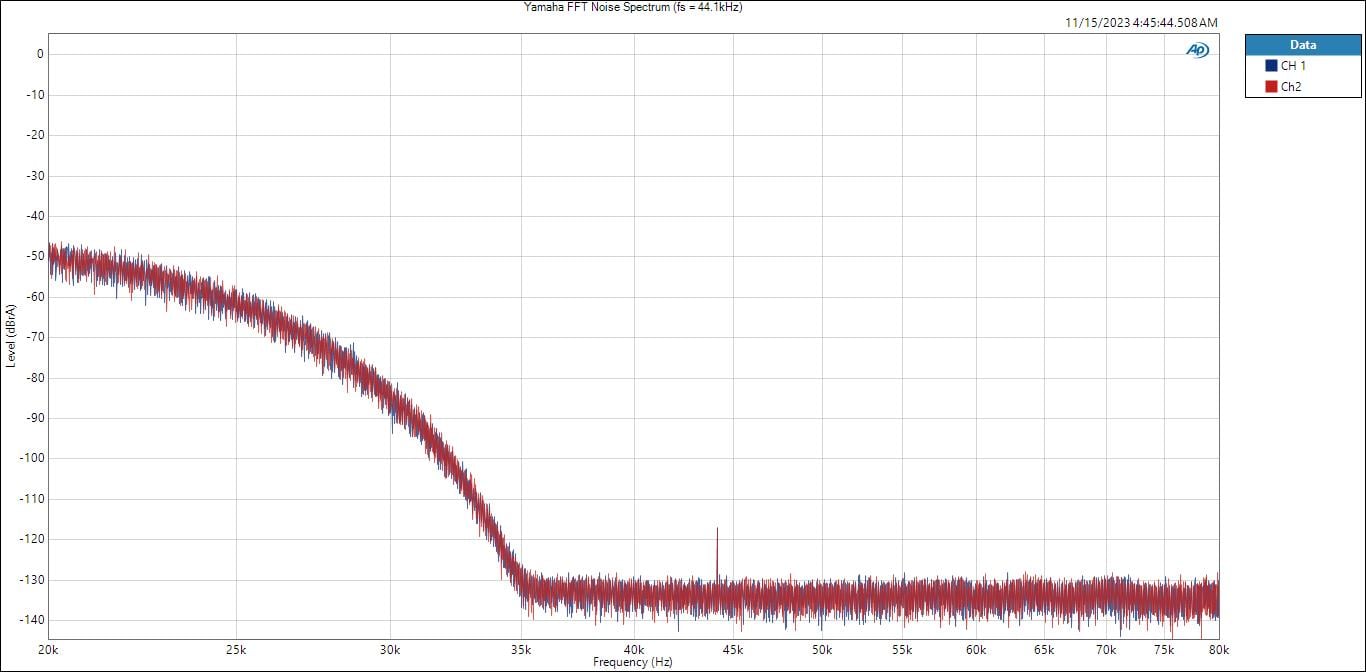Viewport: 1366px width, 672px height.
Task: Click the -130 level tick label
Action: click(32, 580)
